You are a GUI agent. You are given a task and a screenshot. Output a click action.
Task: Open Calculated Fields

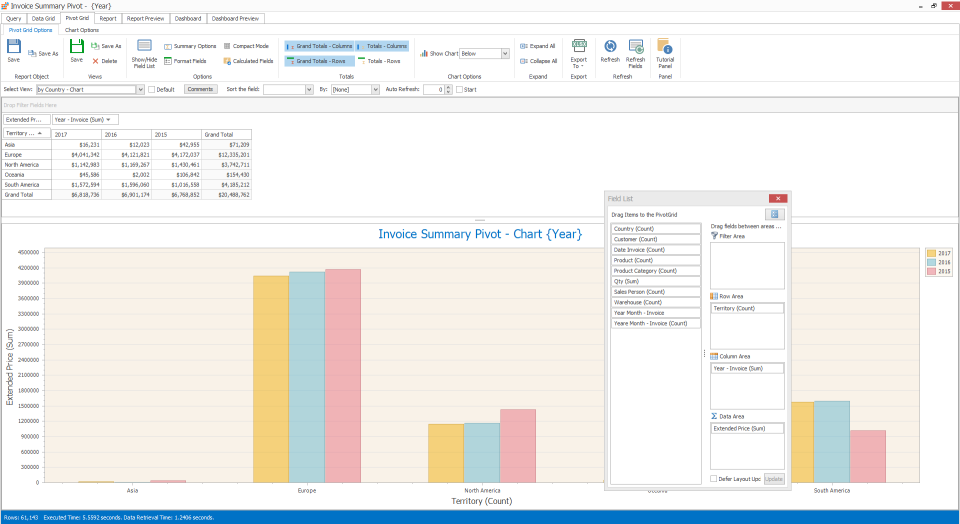[248, 61]
